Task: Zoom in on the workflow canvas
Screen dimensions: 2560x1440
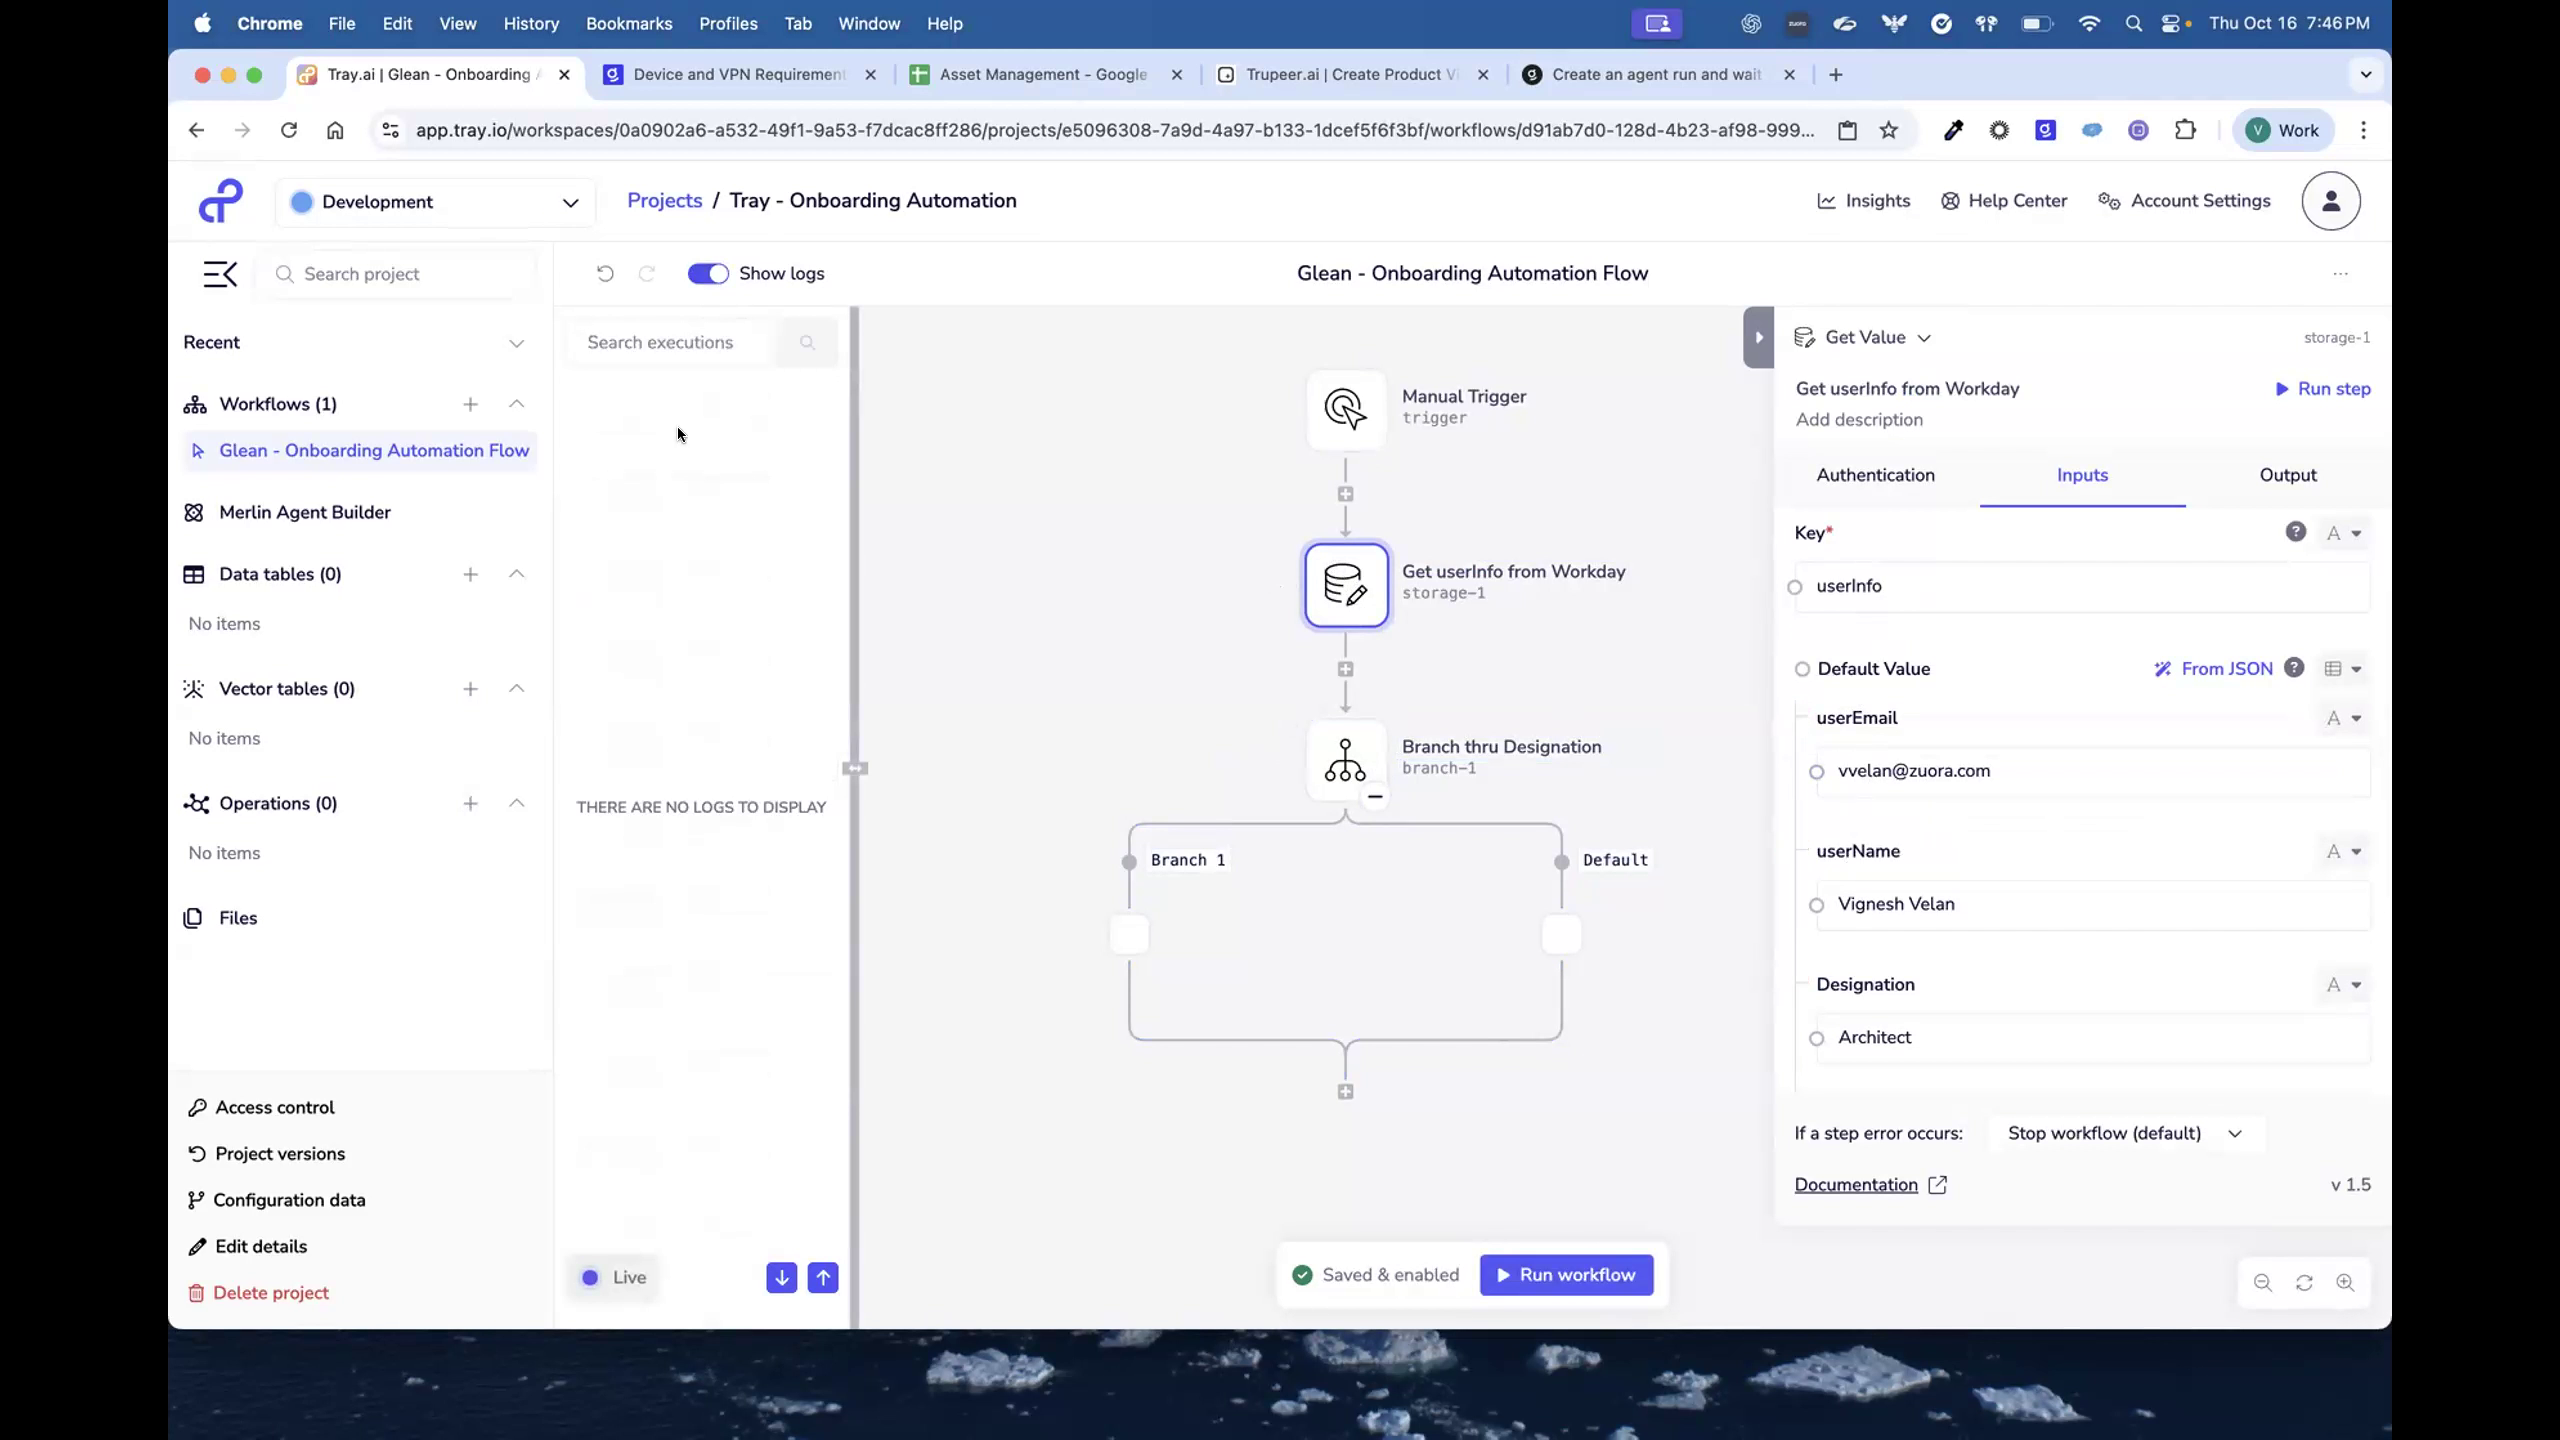Action: tap(2345, 1283)
